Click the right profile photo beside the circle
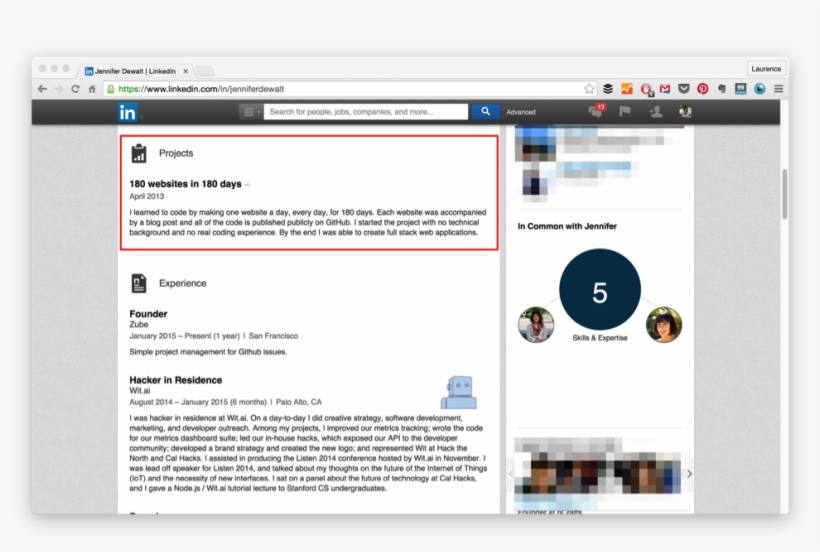Viewport: 820px width, 552px height. (x=664, y=325)
